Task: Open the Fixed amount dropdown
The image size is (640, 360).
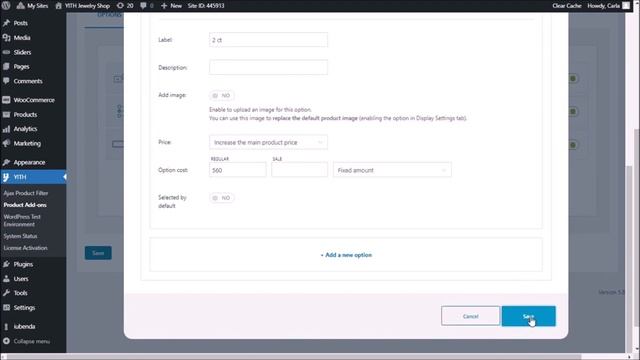Action: [392, 170]
